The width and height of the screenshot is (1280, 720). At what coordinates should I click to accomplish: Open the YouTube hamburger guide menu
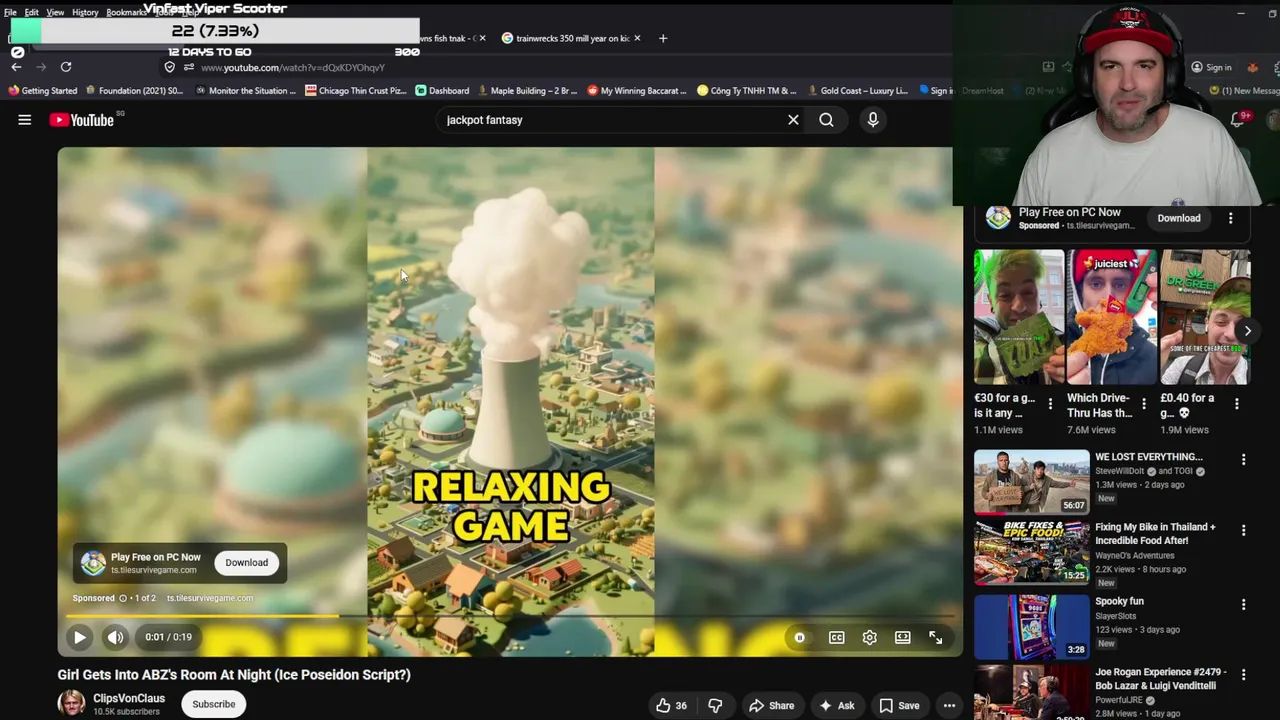click(x=24, y=120)
